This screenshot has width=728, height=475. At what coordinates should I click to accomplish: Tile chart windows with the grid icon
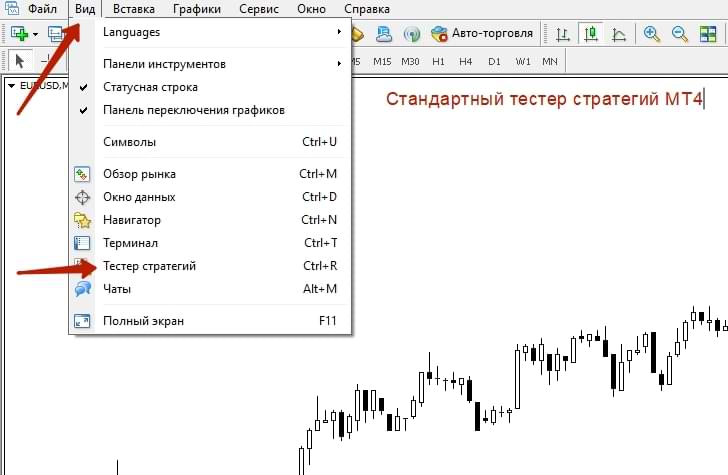708,34
